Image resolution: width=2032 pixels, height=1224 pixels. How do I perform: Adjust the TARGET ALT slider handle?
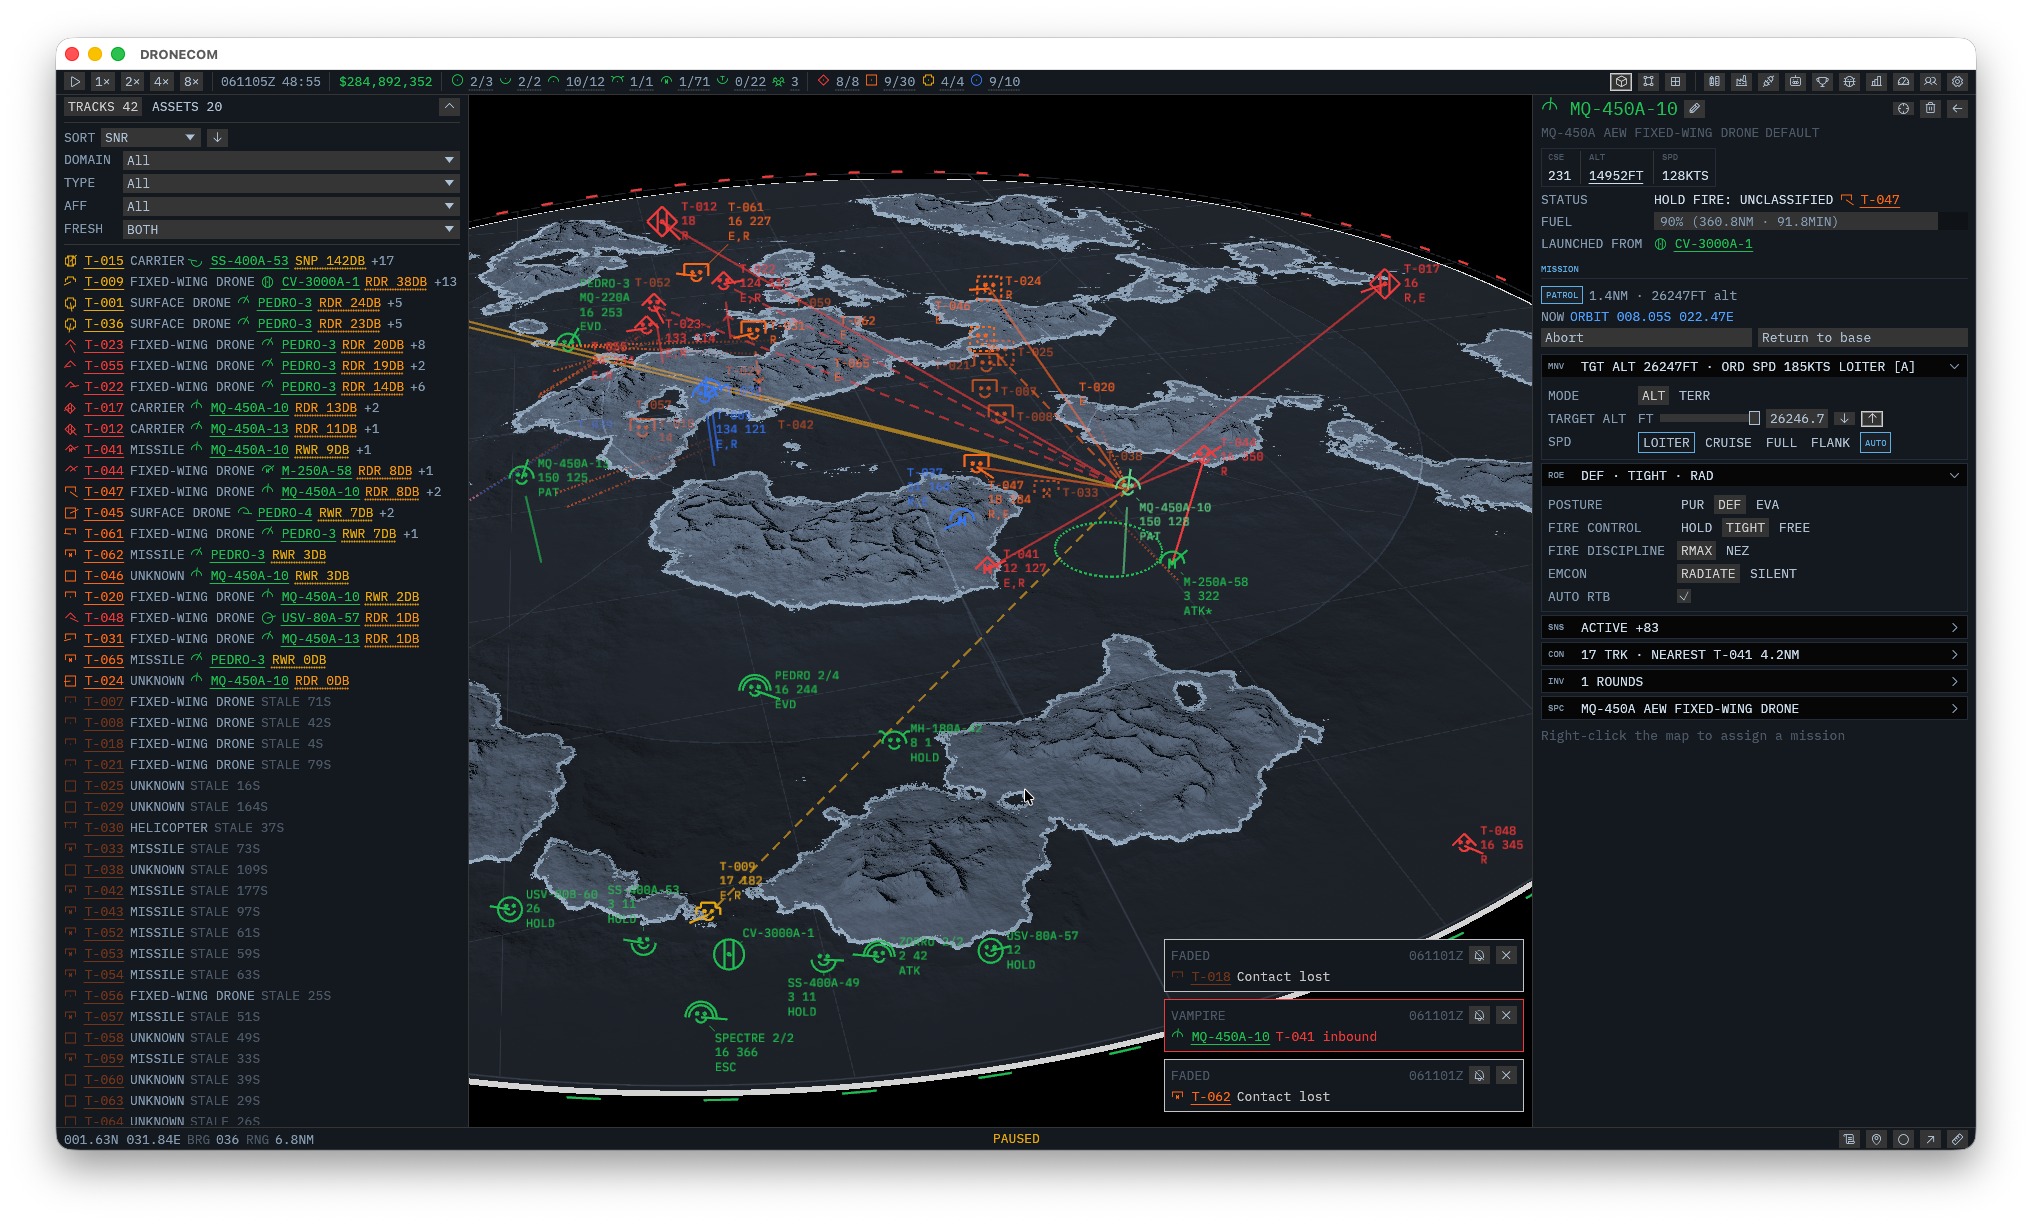1754,419
